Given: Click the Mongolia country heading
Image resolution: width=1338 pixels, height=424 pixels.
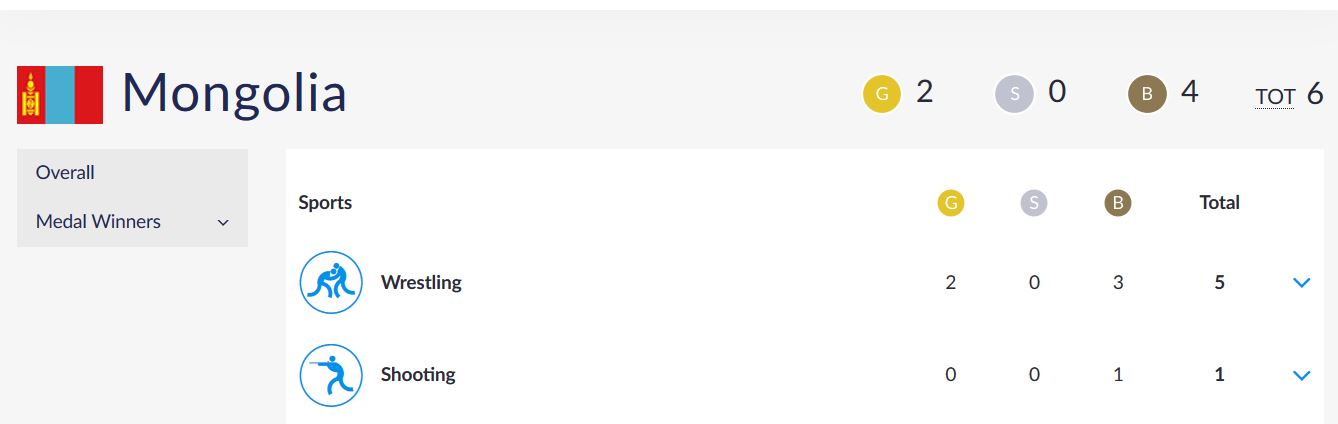Looking at the screenshot, I should click(234, 93).
